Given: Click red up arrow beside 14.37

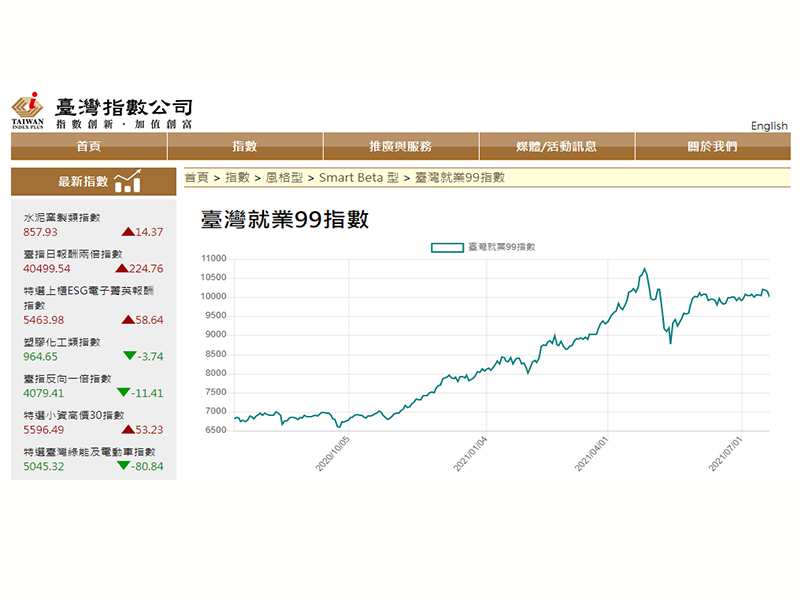Looking at the screenshot, I should point(128,232).
